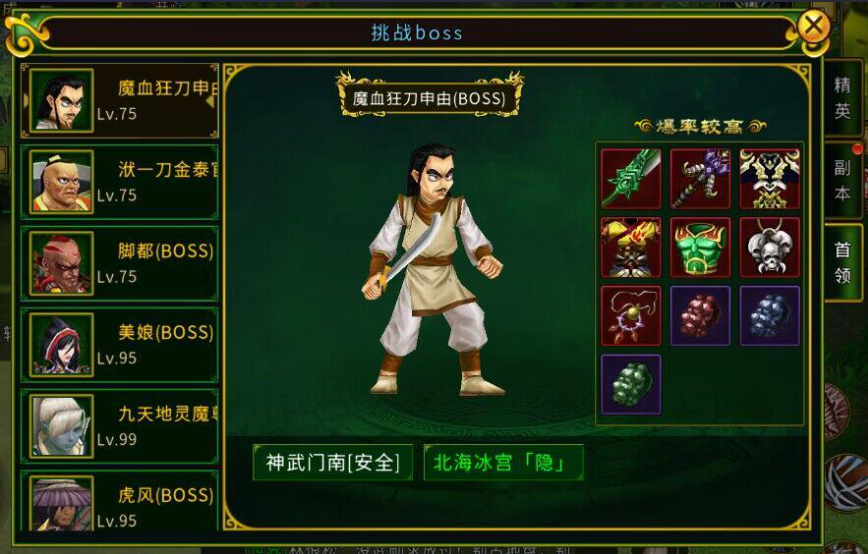Screen dimensions: 868x554
Task: Open the 副本 side tab
Action: tap(842, 180)
